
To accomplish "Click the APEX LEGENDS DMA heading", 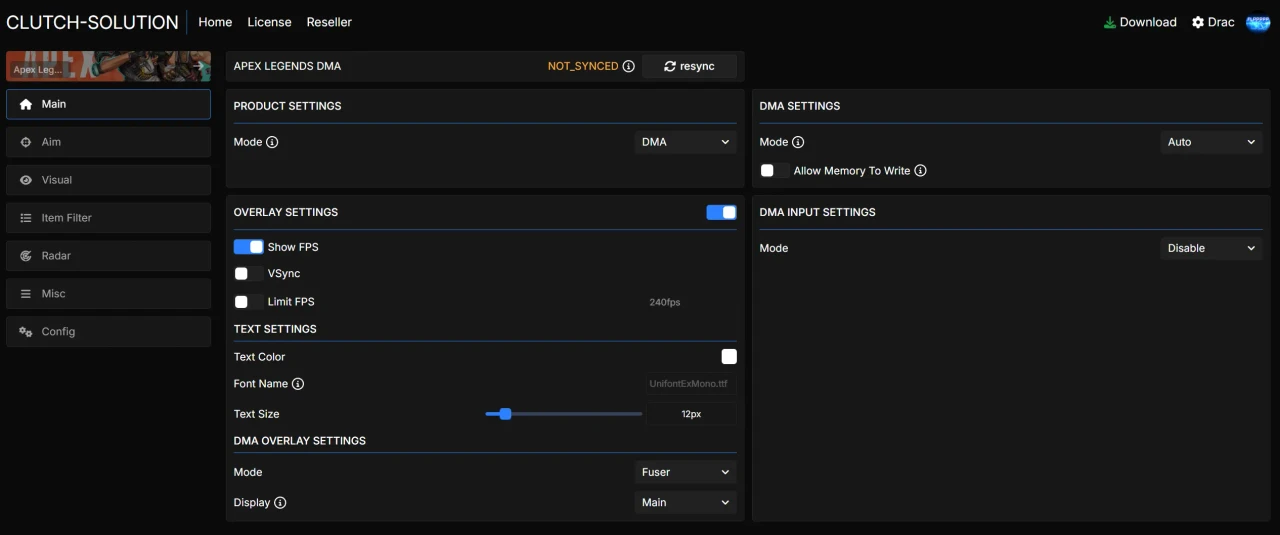I will click(x=287, y=66).
